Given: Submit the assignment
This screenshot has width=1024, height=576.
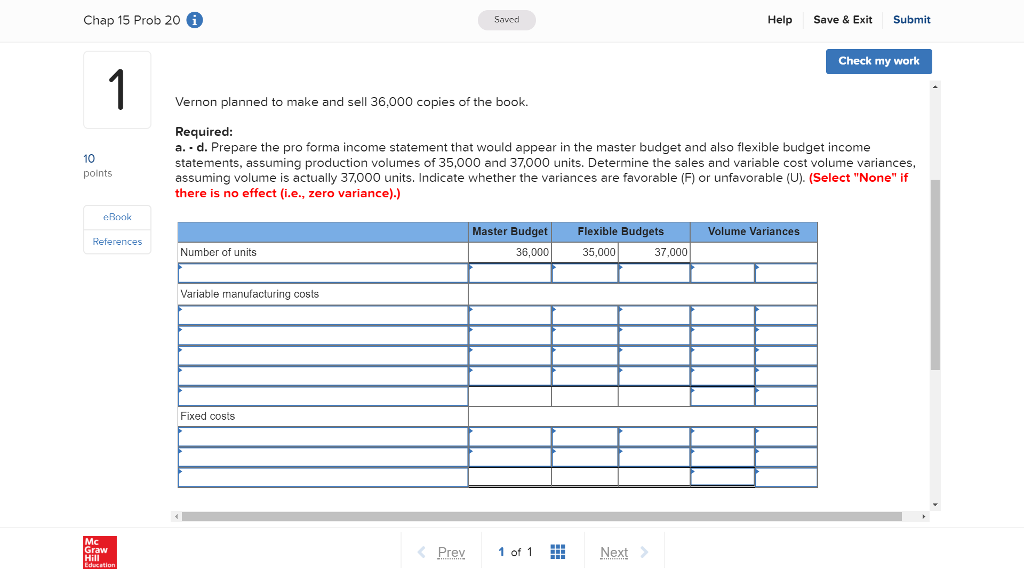Looking at the screenshot, I should (x=911, y=19).
